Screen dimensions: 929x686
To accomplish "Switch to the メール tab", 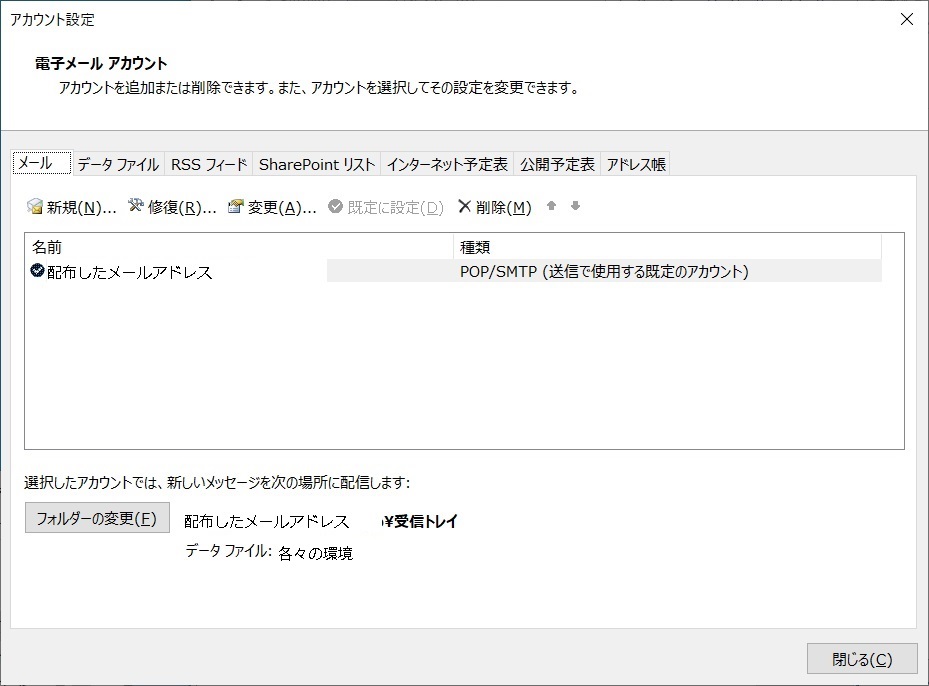I will pos(41,164).
